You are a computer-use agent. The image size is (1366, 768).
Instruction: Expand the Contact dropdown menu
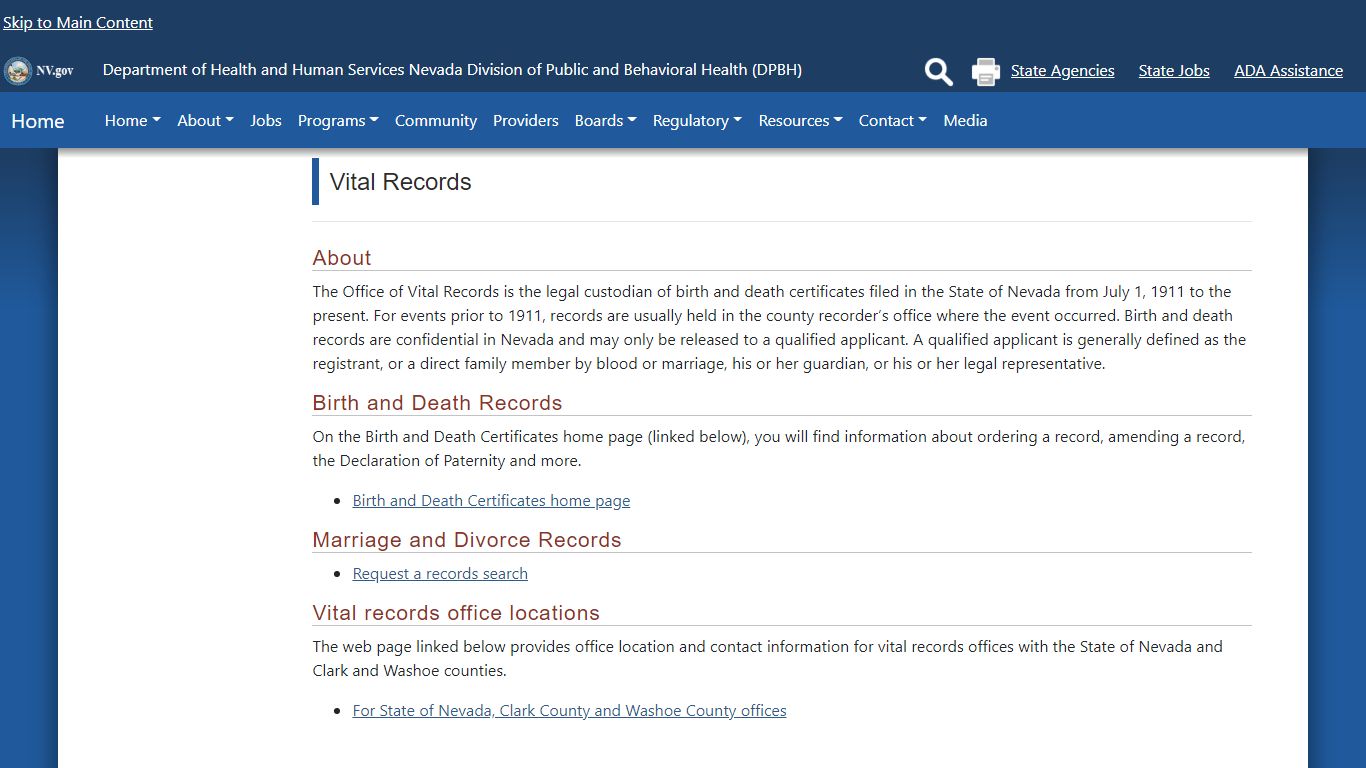tap(893, 120)
